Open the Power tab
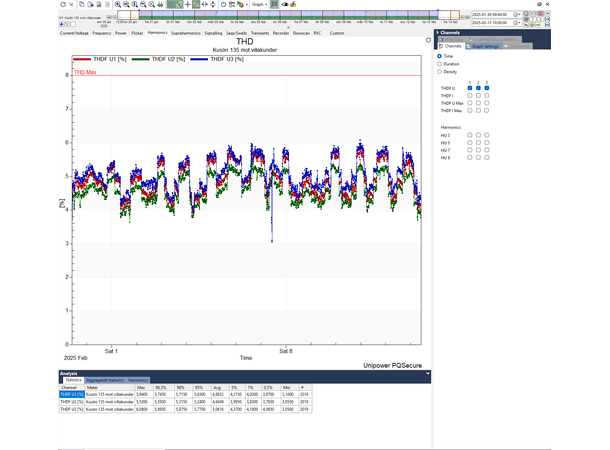The height and width of the screenshot is (450, 610). coord(121,33)
